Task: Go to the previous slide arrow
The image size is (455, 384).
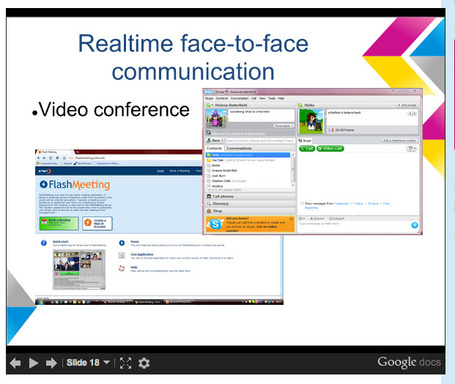Action: (15, 363)
